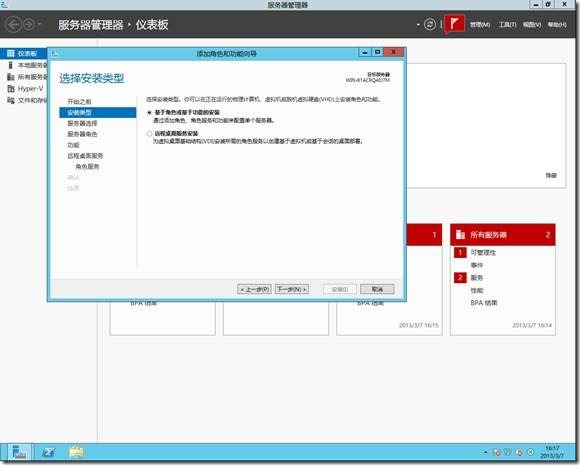Image resolution: width=580 pixels, height=465 pixels.
Task: Click red badge 1 beside 可管理性
Action: 460,253
